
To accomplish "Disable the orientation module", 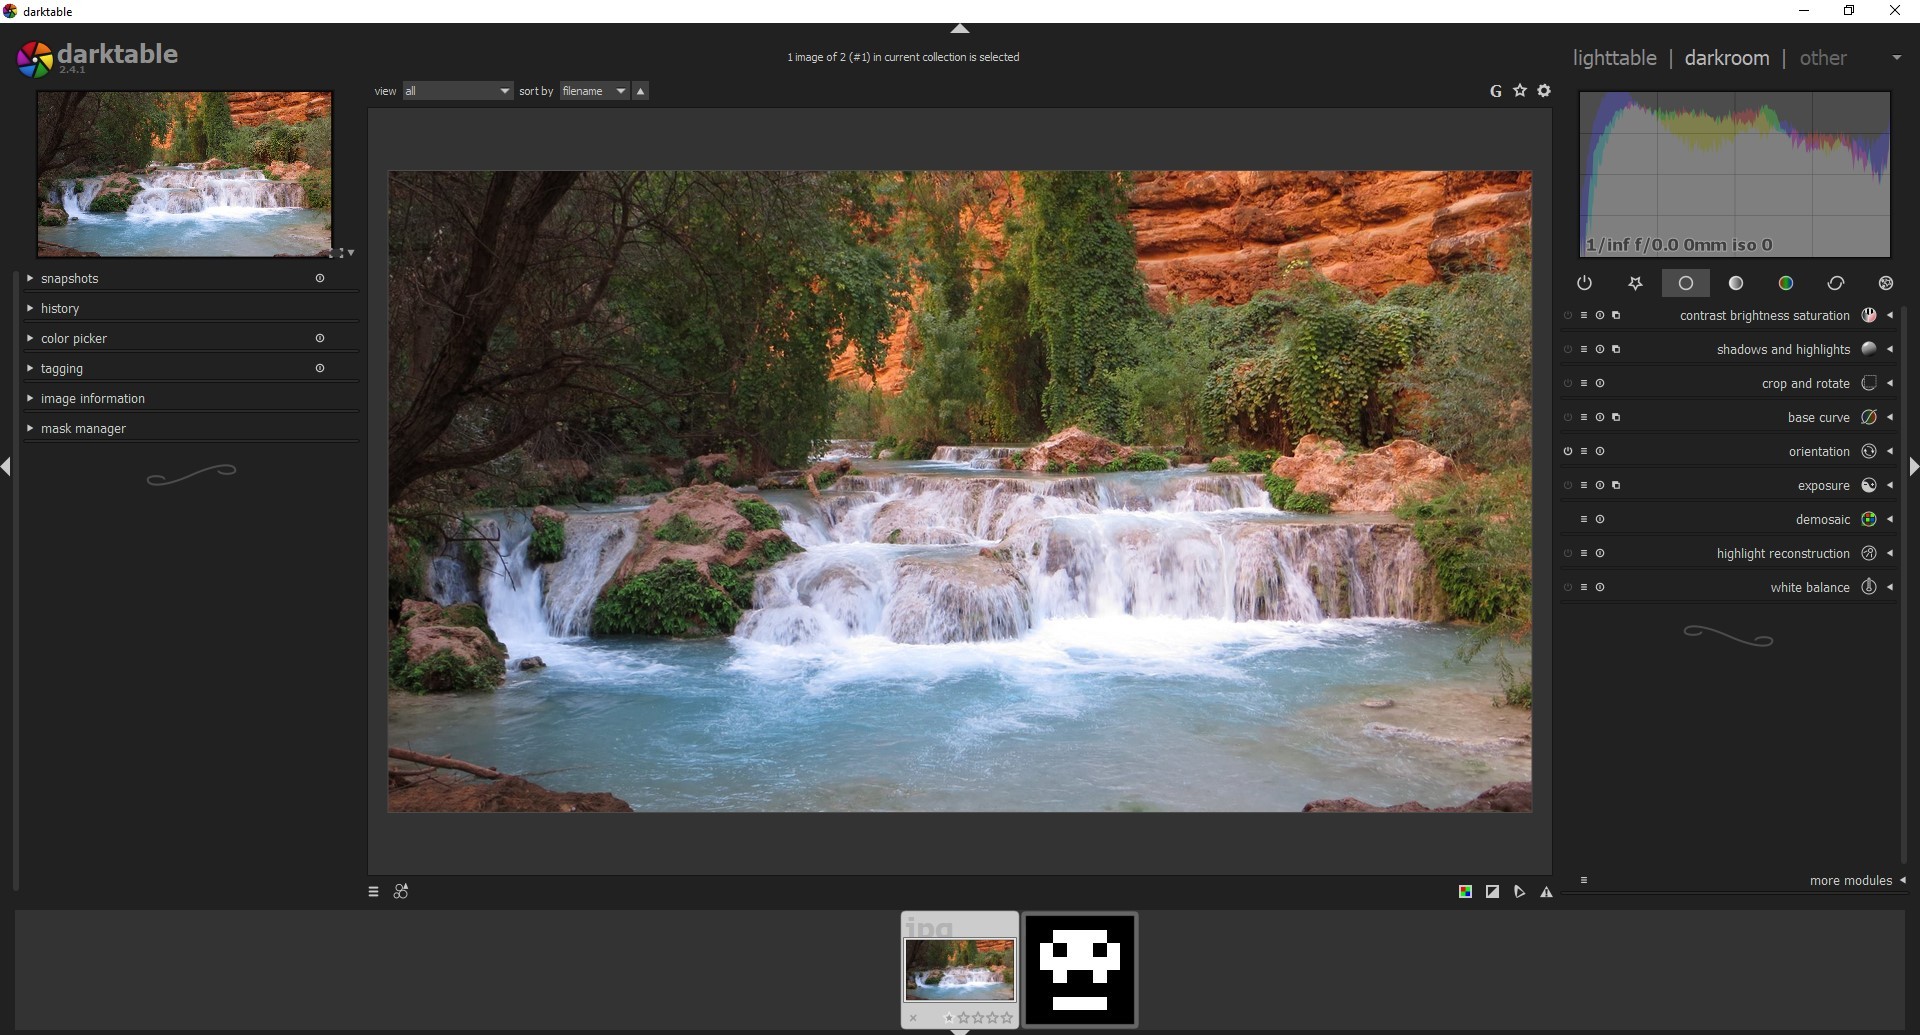I will (x=1568, y=452).
